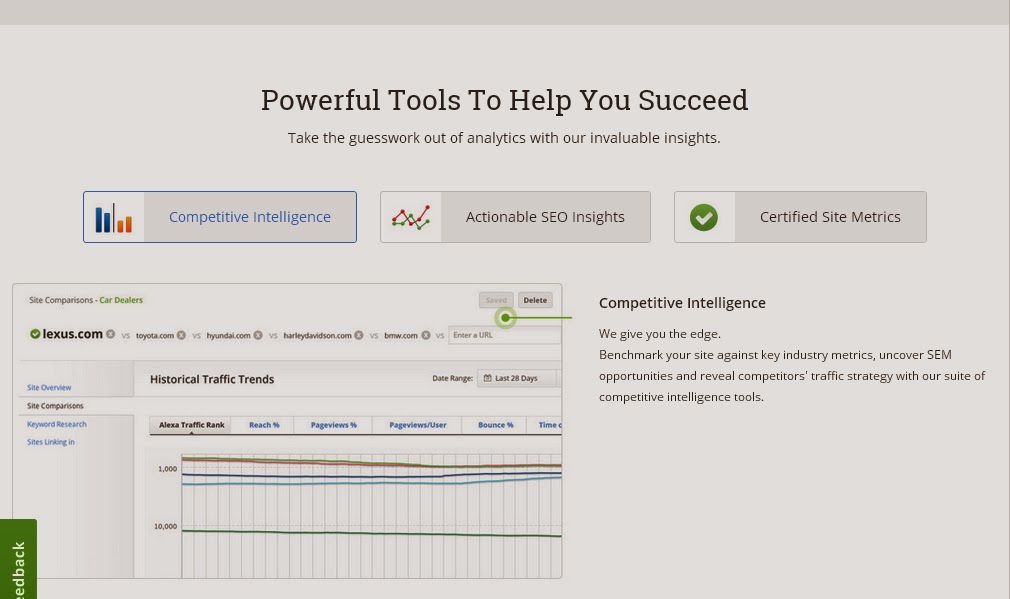Open the Certified Site Metrics tab

(801, 217)
